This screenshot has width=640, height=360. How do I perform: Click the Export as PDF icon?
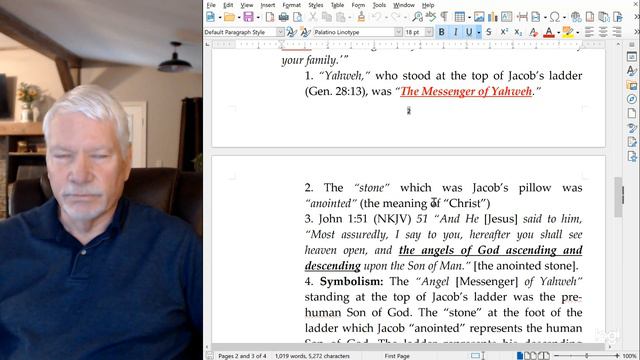270,17
